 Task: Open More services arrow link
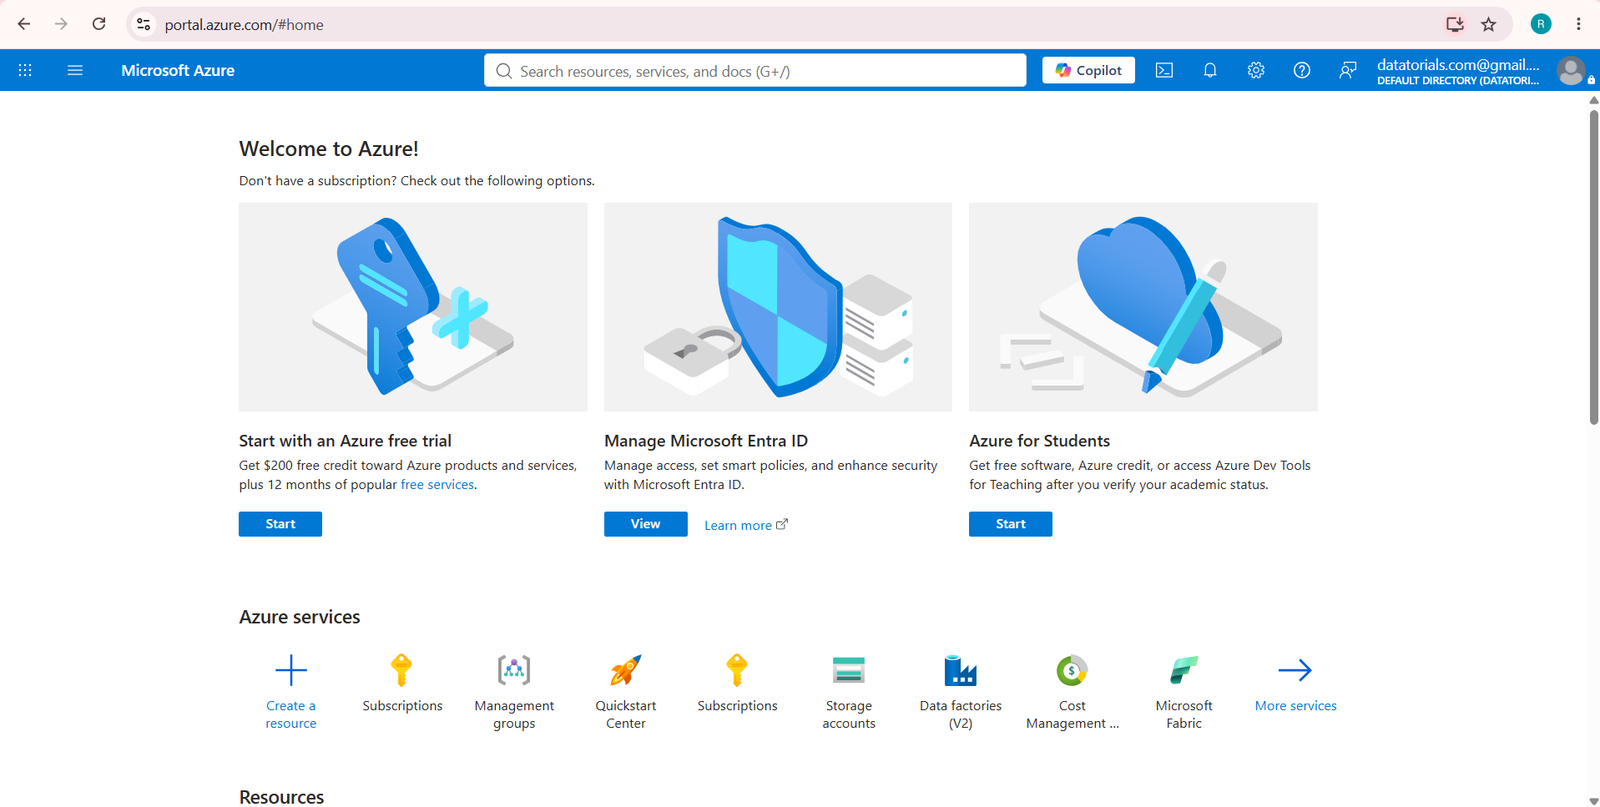[x=1295, y=685]
